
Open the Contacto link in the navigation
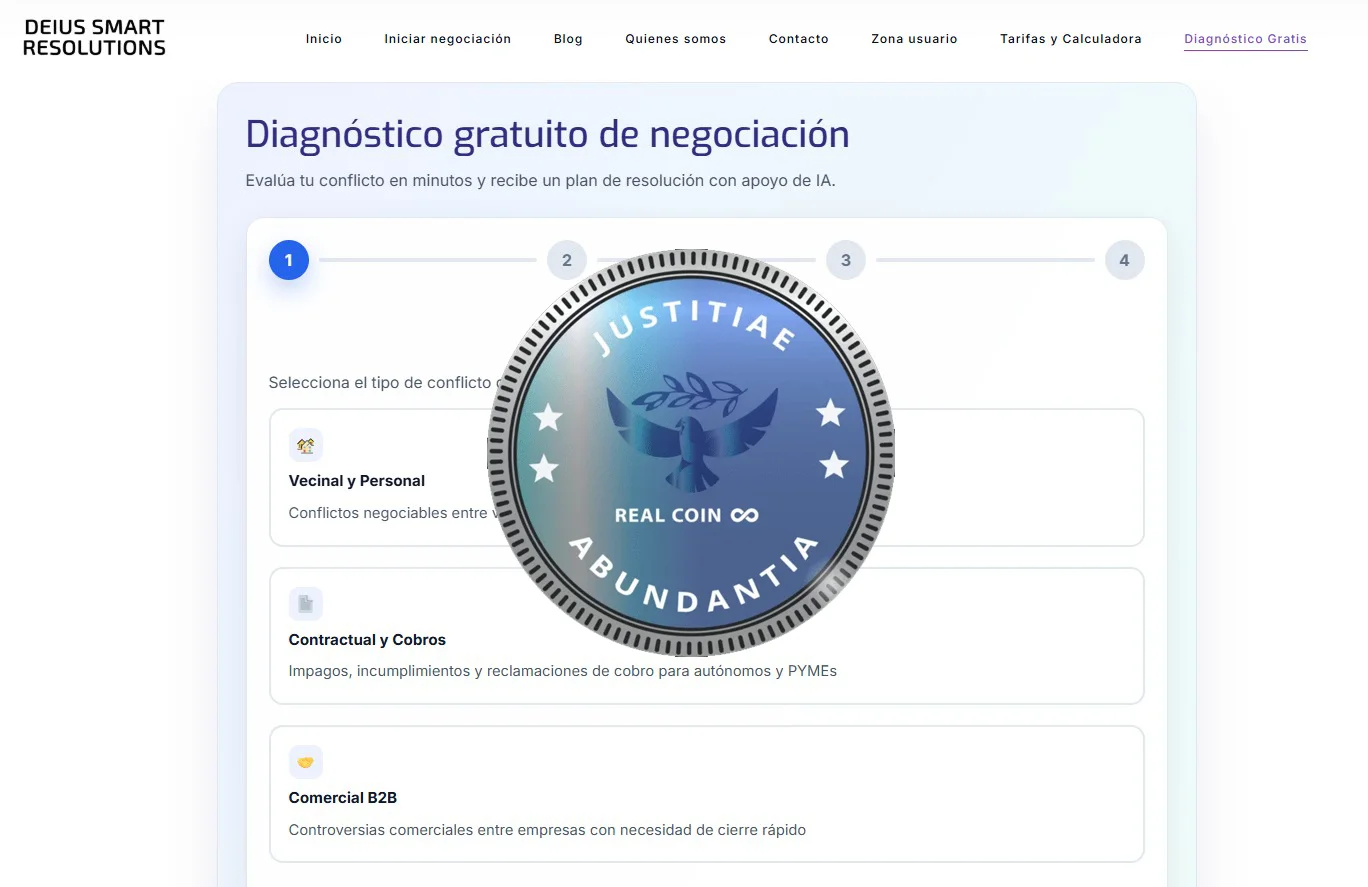pos(799,39)
